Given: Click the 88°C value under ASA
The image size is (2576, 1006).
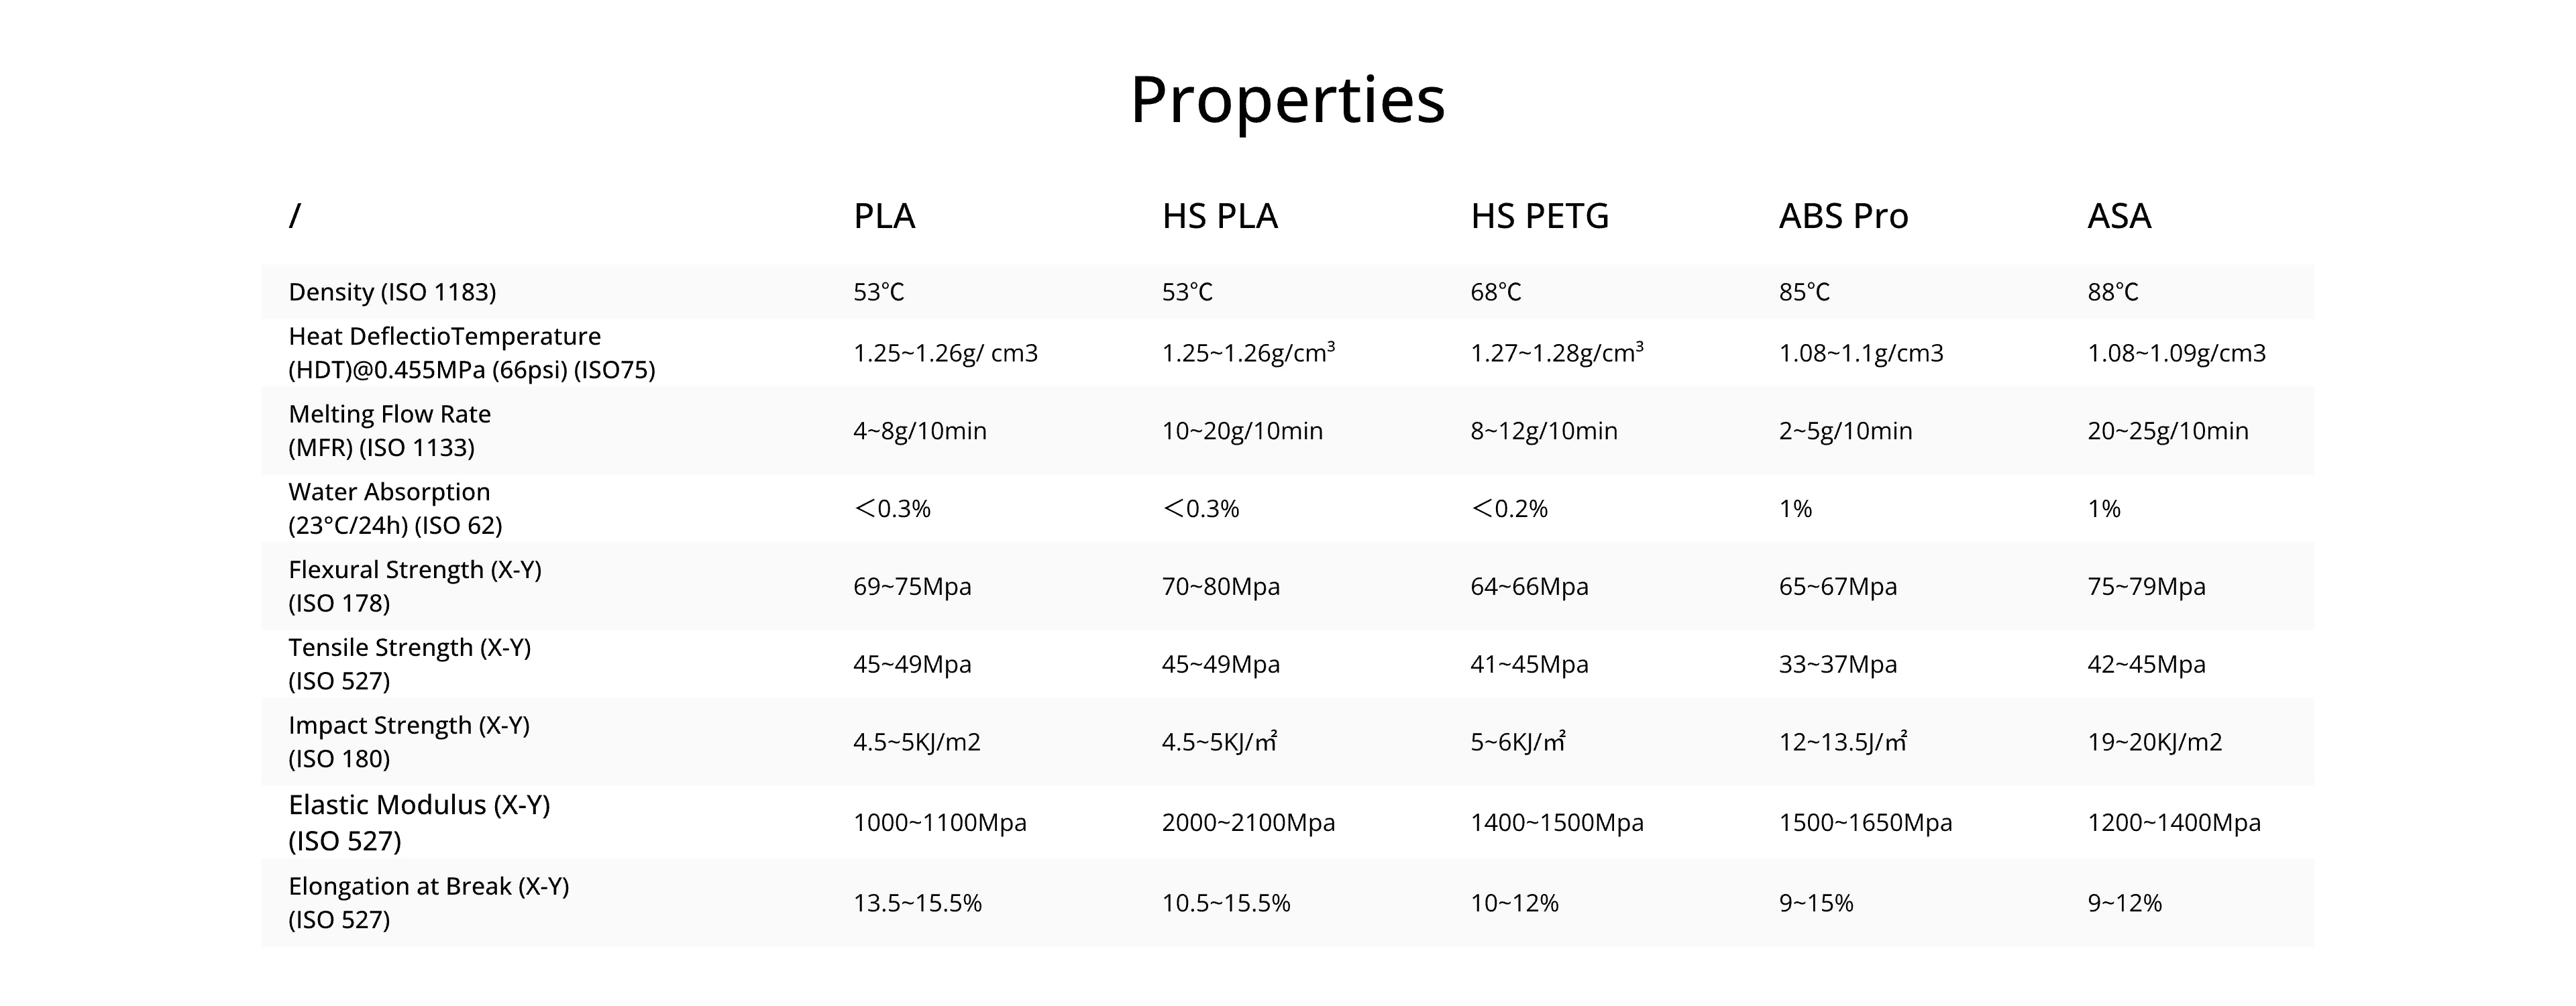Looking at the screenshot, I should 2112,292.
